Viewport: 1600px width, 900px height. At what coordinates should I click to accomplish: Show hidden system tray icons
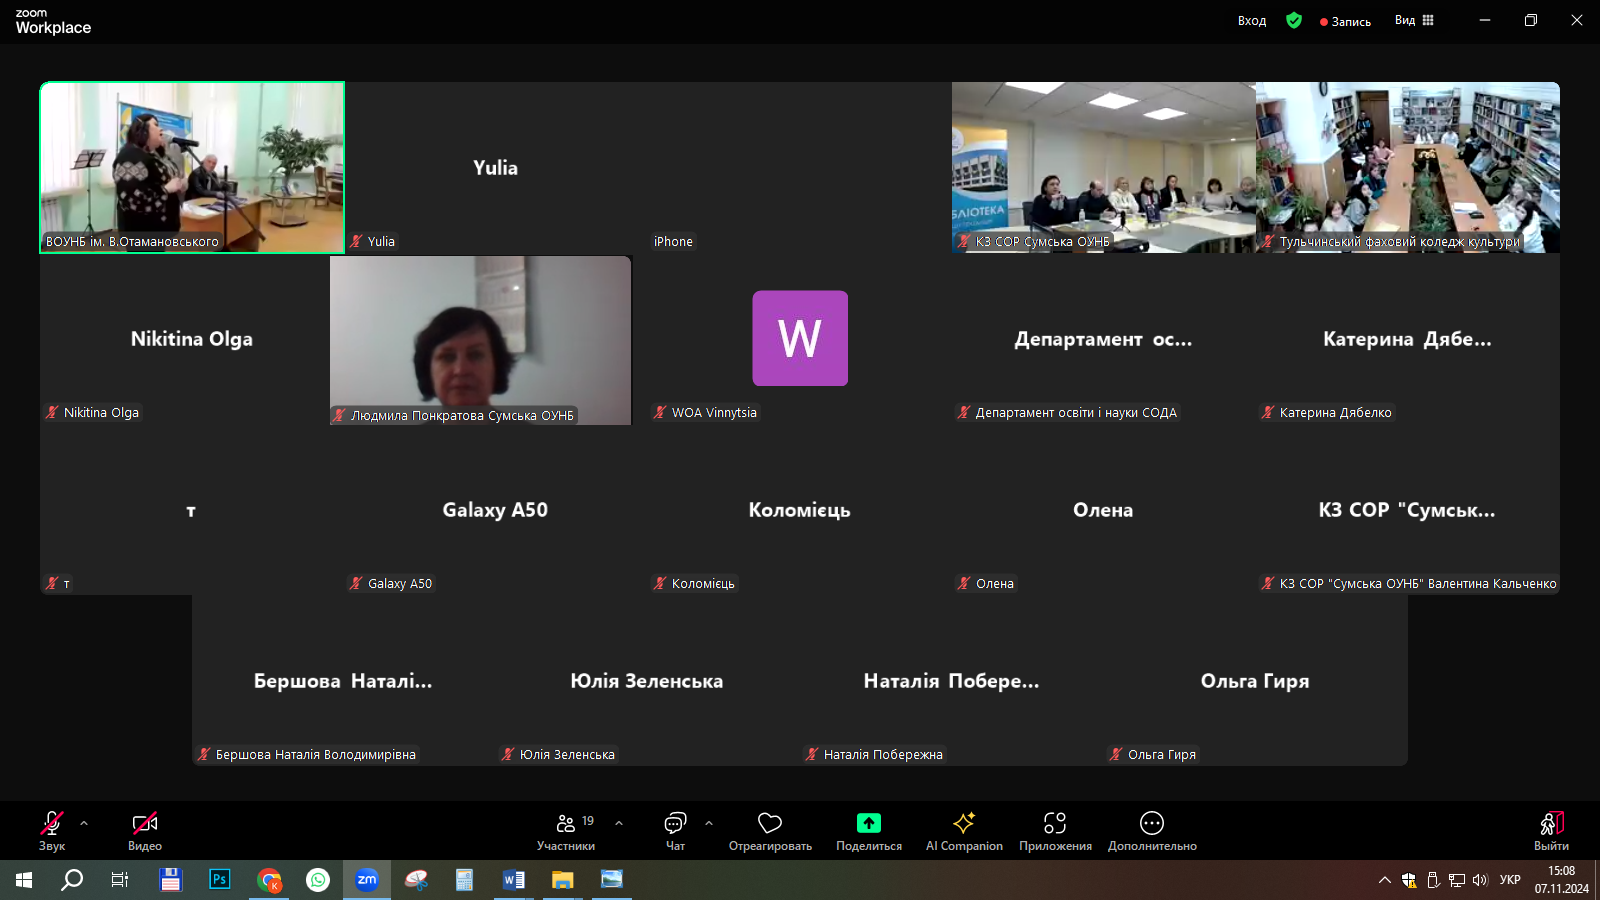tap(1384, 880)
